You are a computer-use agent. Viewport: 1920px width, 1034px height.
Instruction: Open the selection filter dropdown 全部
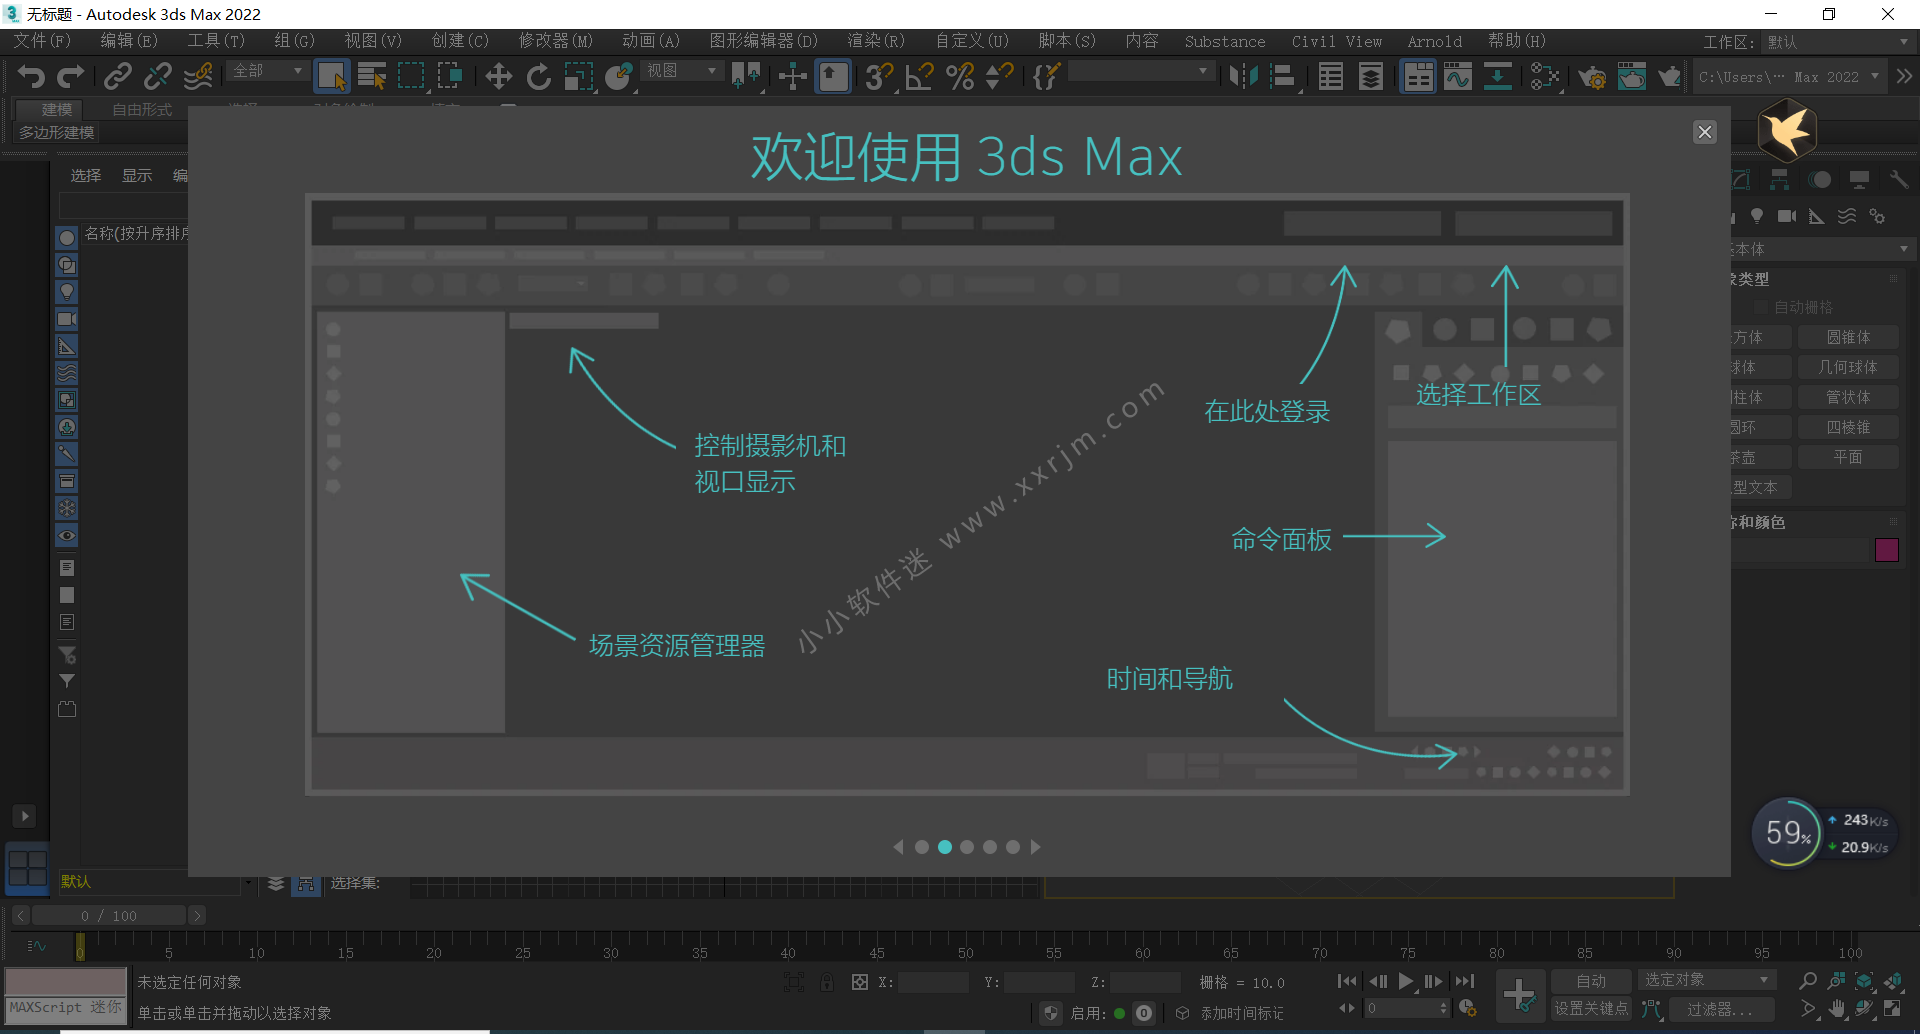point(267,71)
